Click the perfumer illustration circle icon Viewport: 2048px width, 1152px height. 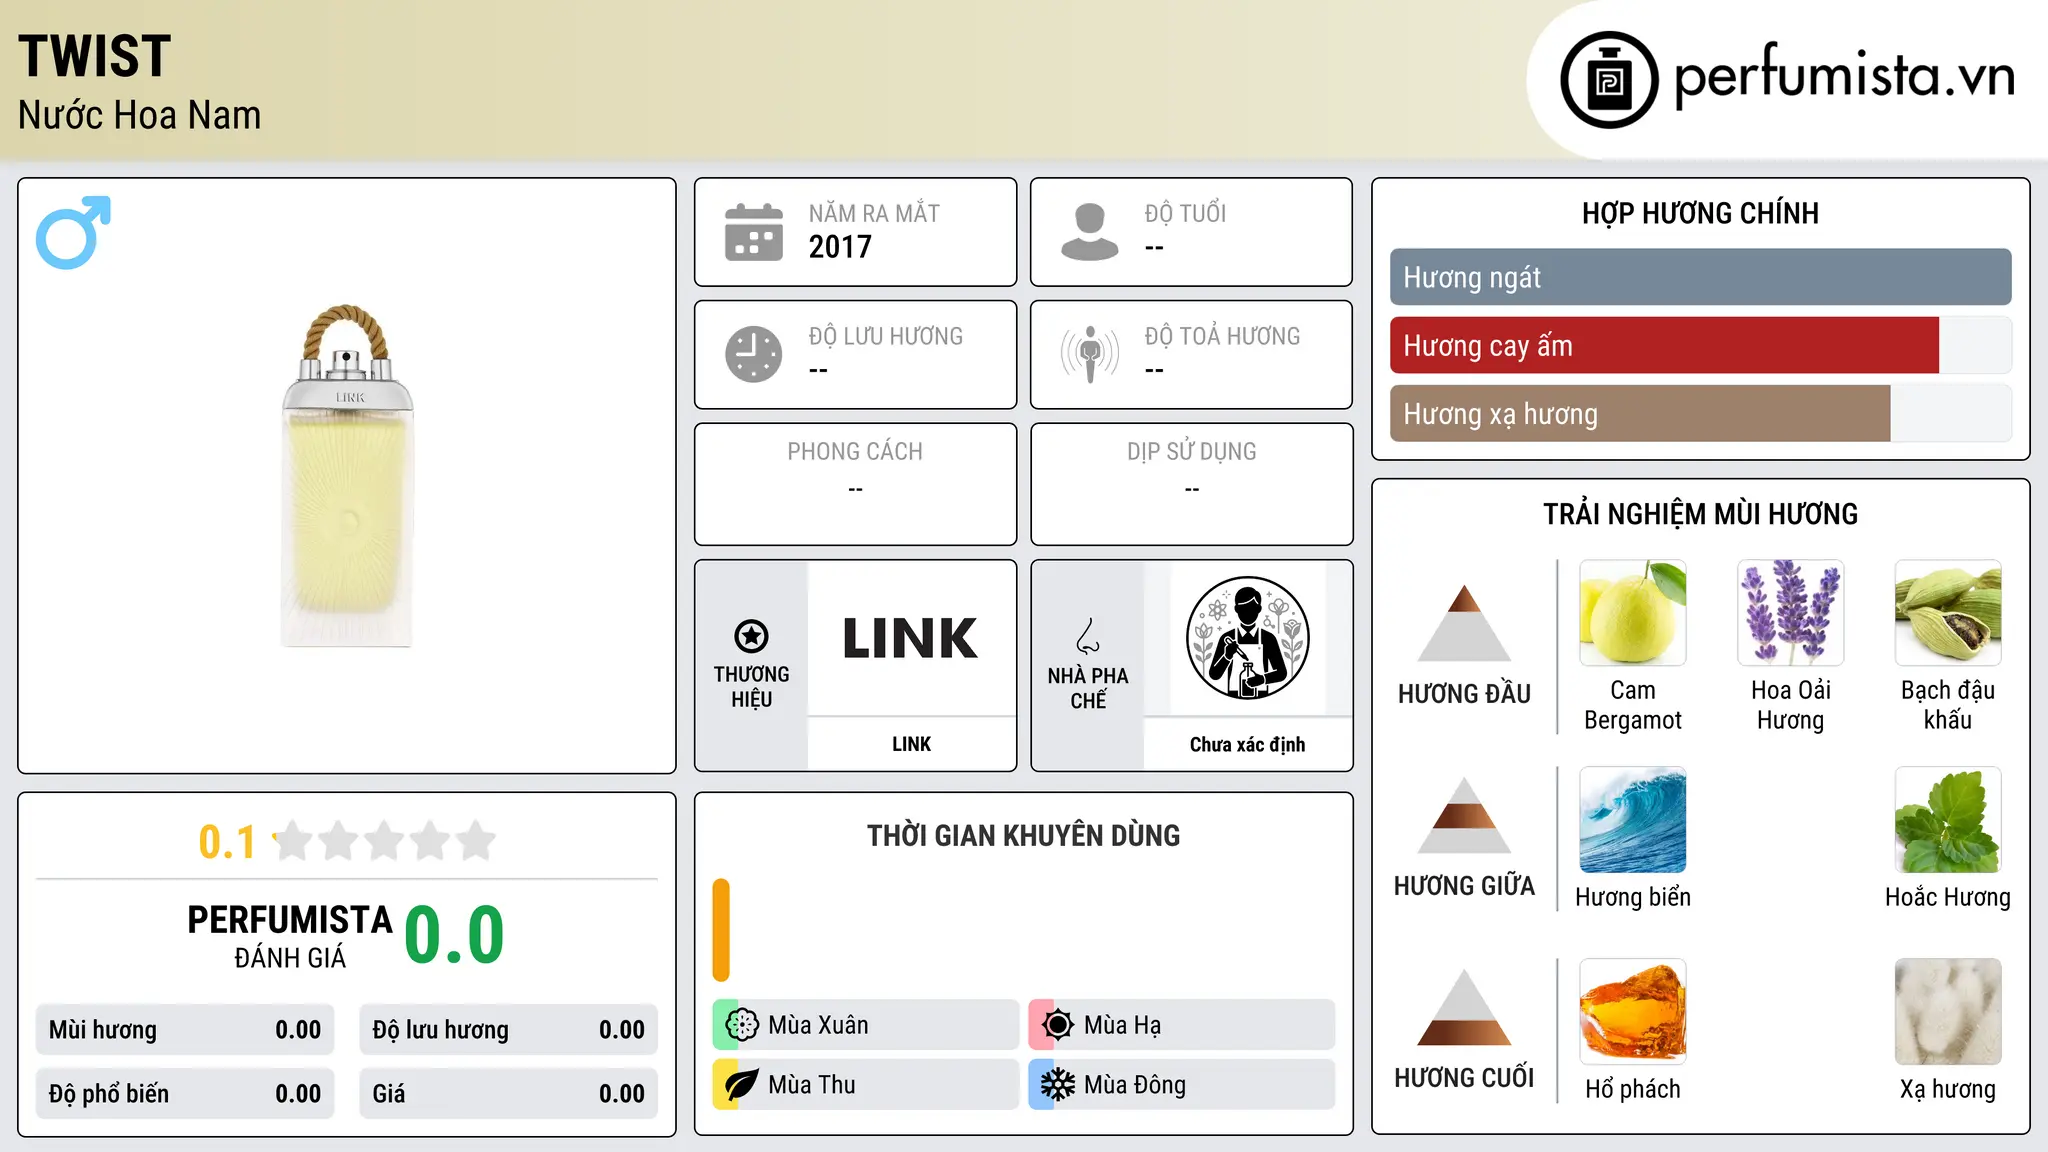click(1247, 638)
